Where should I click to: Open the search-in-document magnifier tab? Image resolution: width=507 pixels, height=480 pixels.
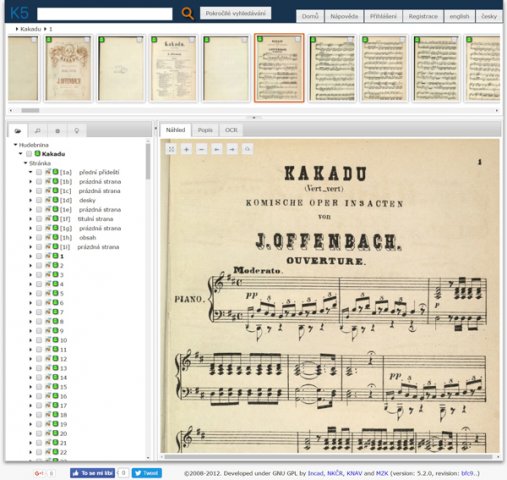38,131
